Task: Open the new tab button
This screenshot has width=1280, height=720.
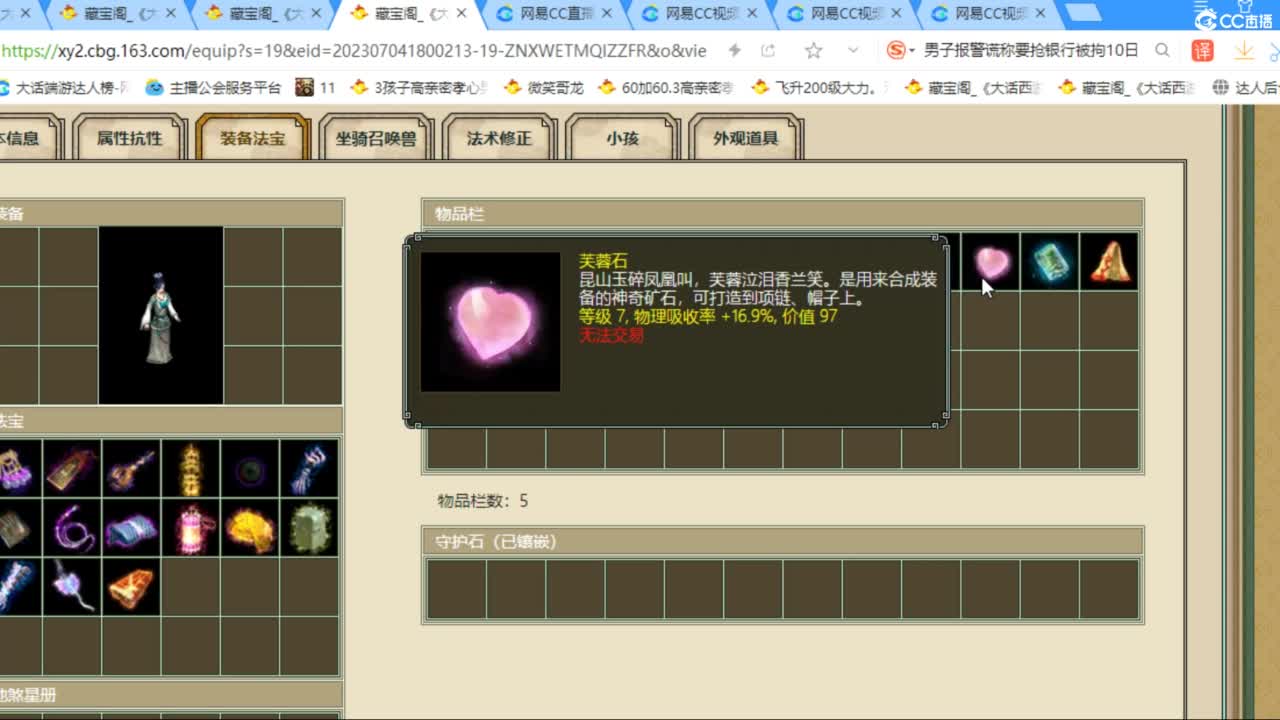Action: pos(1083,13)
